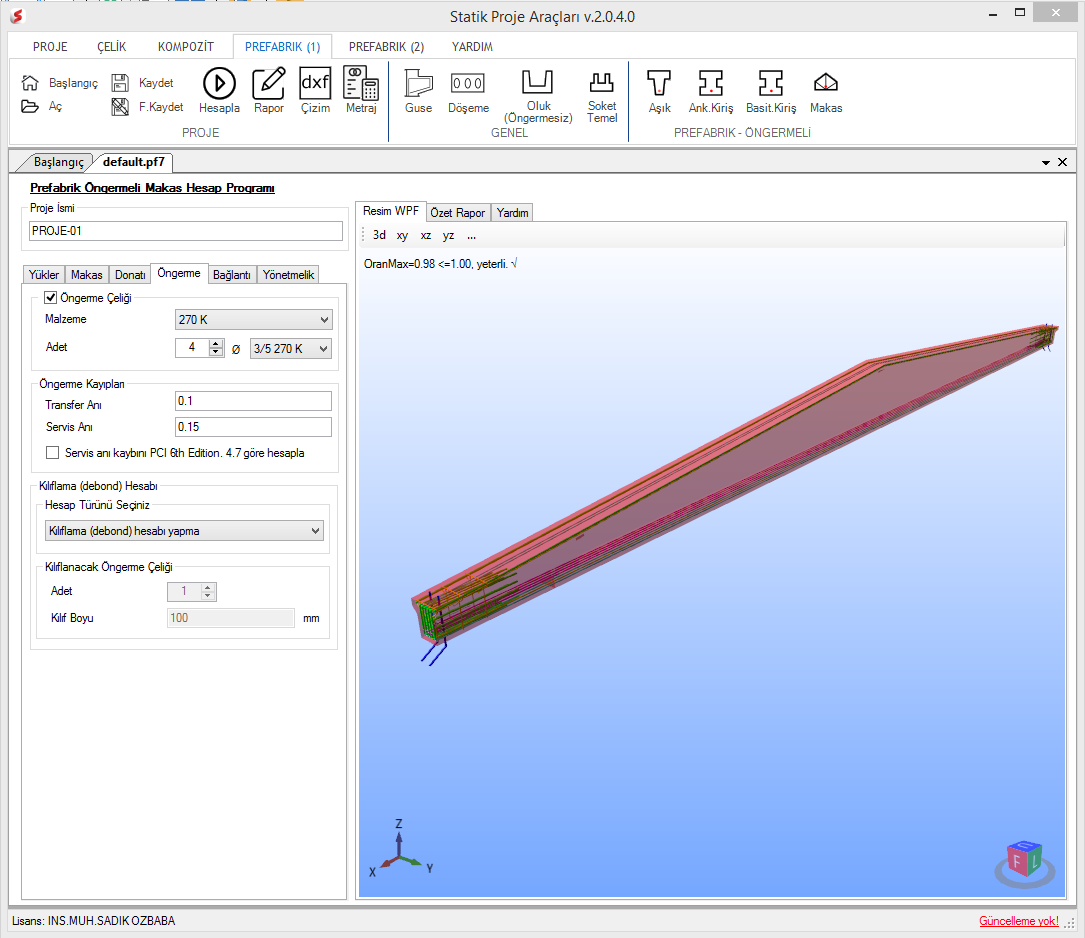Viewport: 1085px width, 938px height.
Task: Click the Servis Anı loss field
Action: pyautogui.click(x=253, y=427)
